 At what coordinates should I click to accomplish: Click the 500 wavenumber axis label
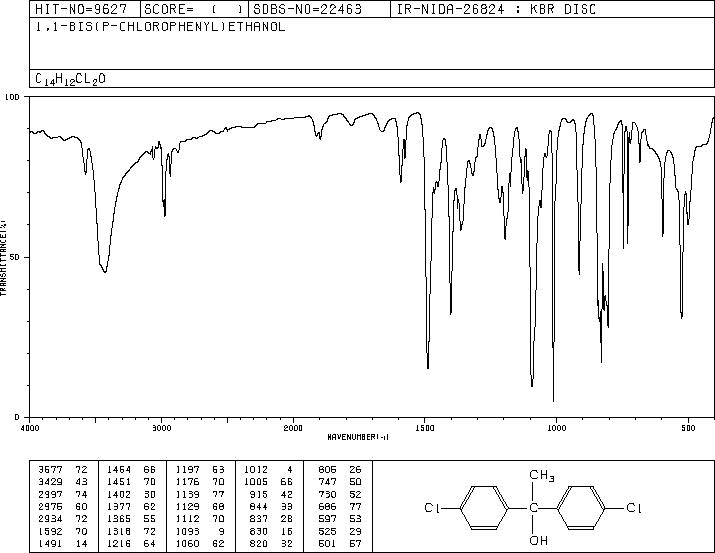tap(688, 428)
